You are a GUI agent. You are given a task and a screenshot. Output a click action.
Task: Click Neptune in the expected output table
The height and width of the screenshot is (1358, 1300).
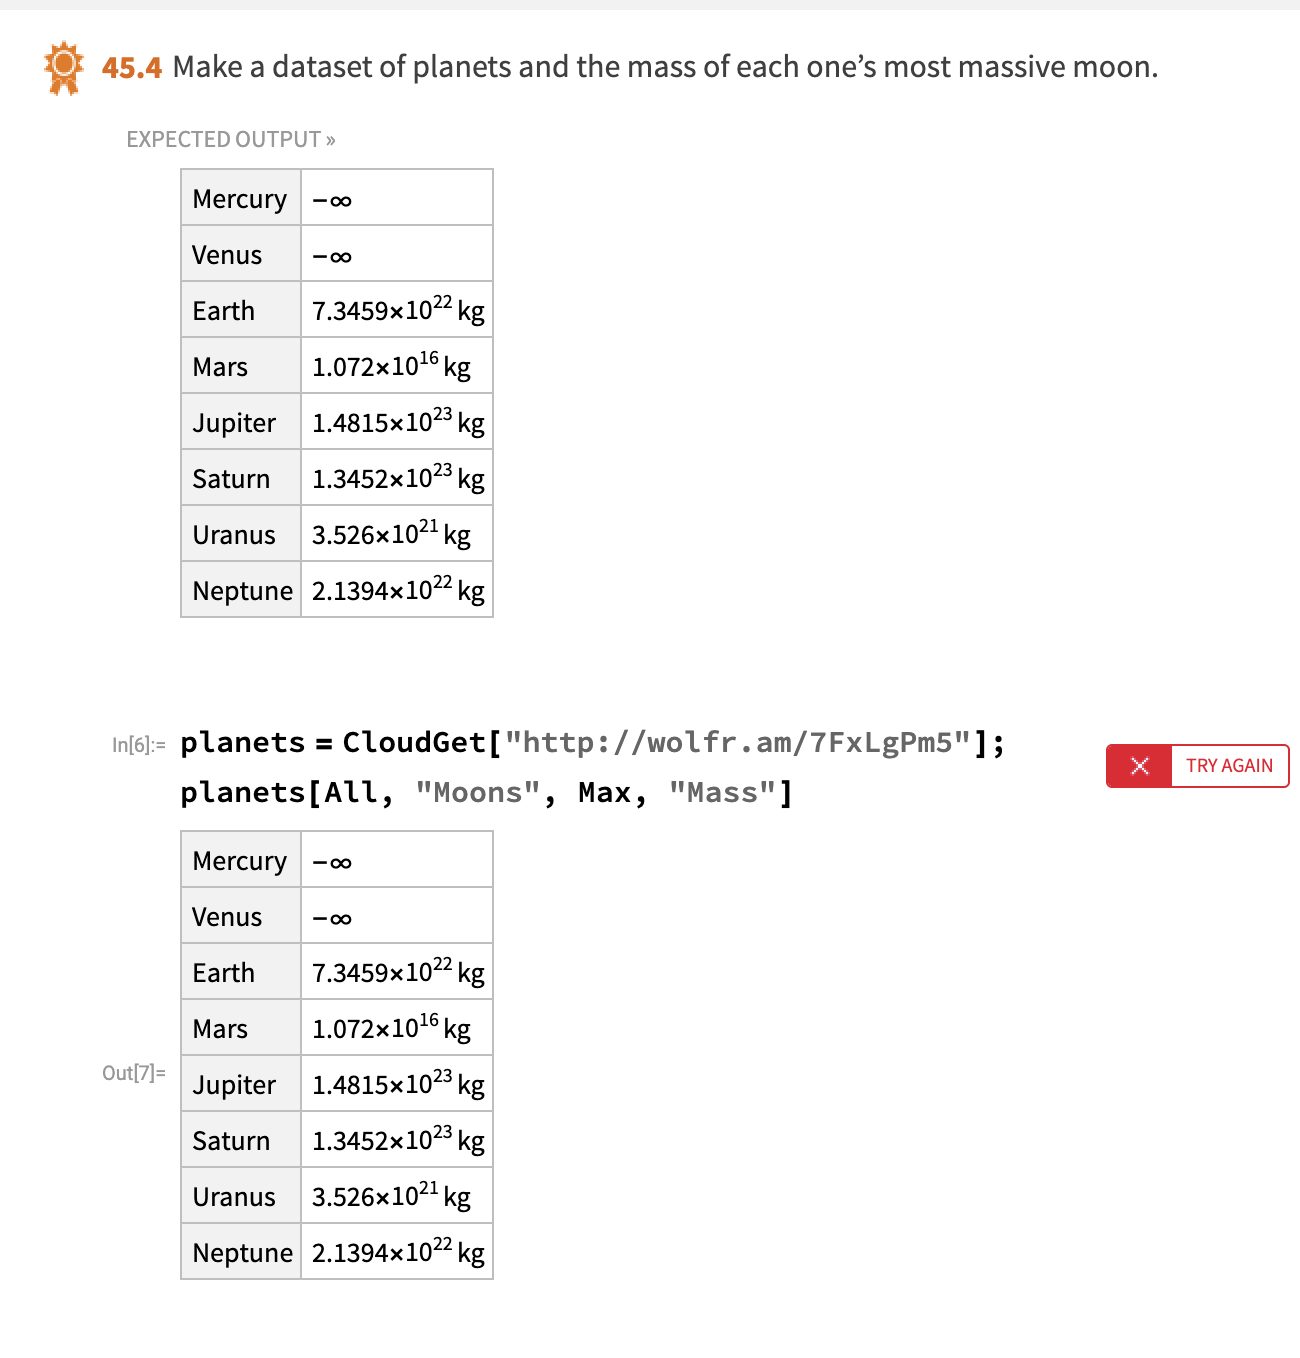[x=243, y=591]
